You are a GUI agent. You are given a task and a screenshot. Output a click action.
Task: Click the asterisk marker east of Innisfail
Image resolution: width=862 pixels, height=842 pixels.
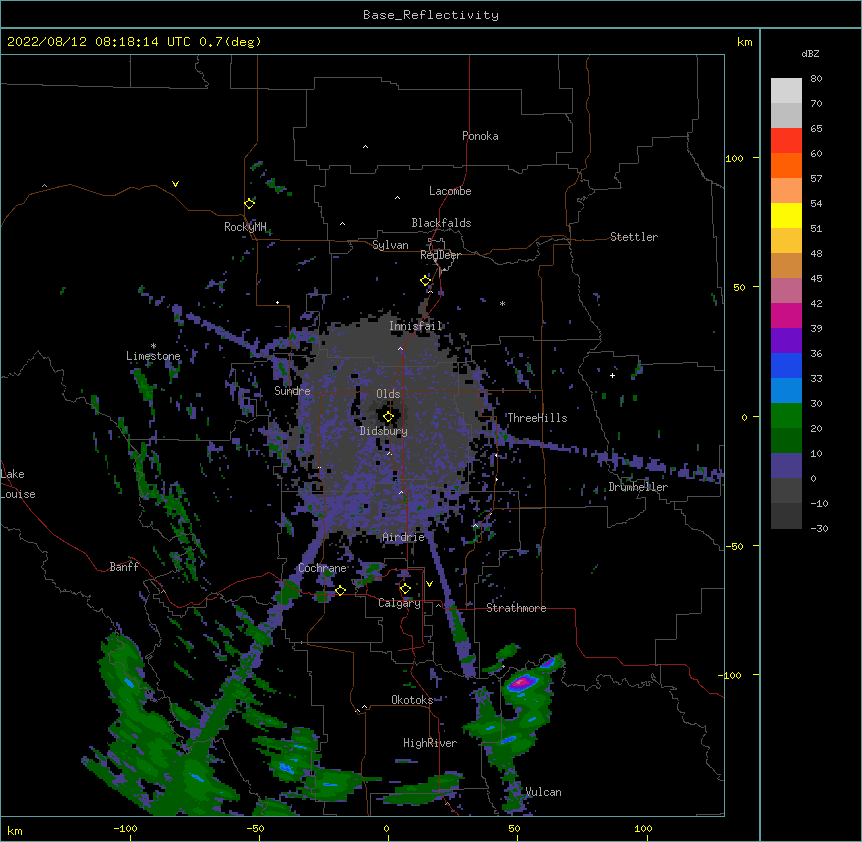click(502, 303)
